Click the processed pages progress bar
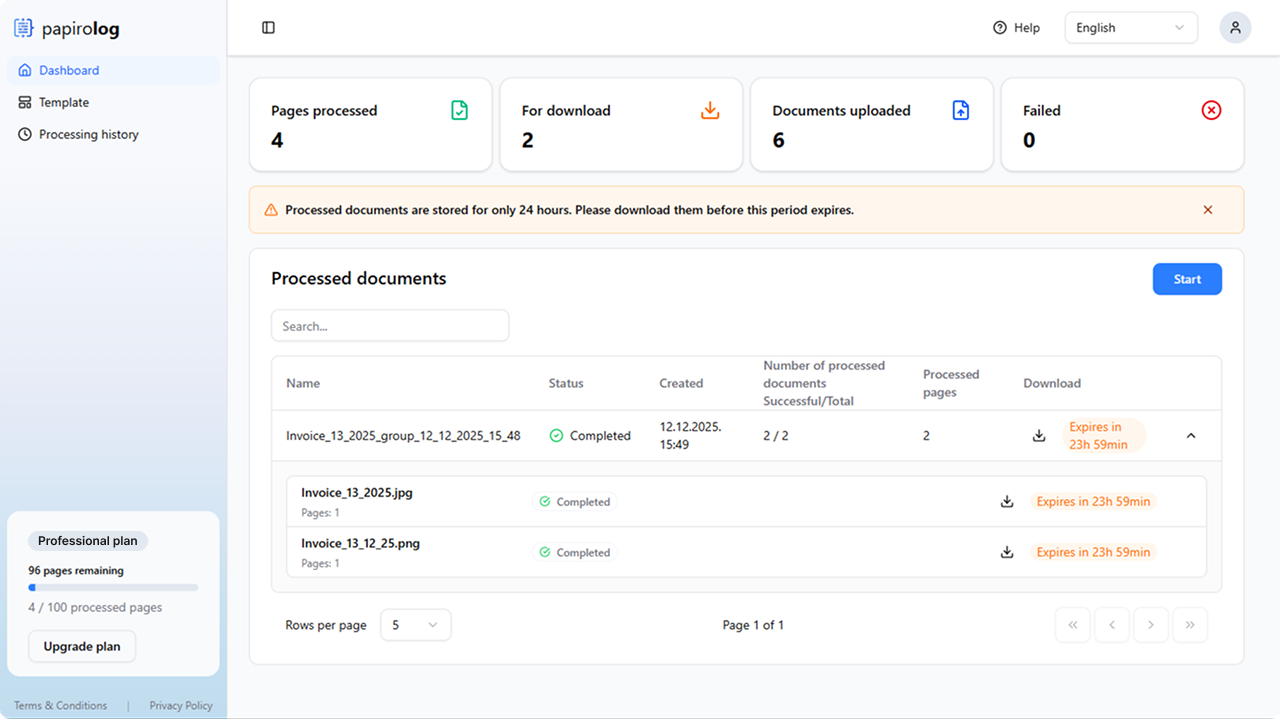 coord(113,588)
